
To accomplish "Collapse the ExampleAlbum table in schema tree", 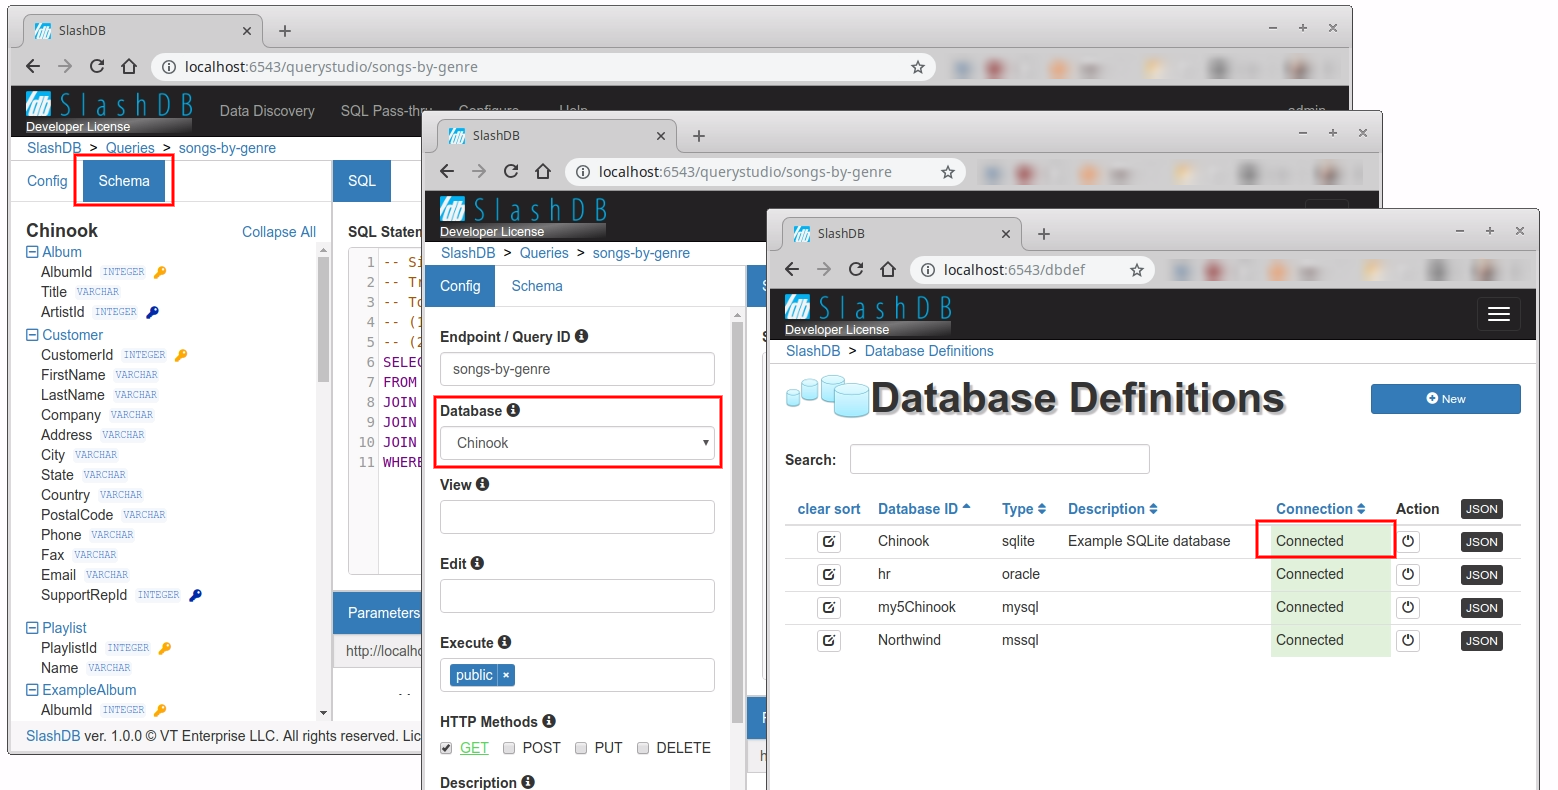I will (32, 690).
